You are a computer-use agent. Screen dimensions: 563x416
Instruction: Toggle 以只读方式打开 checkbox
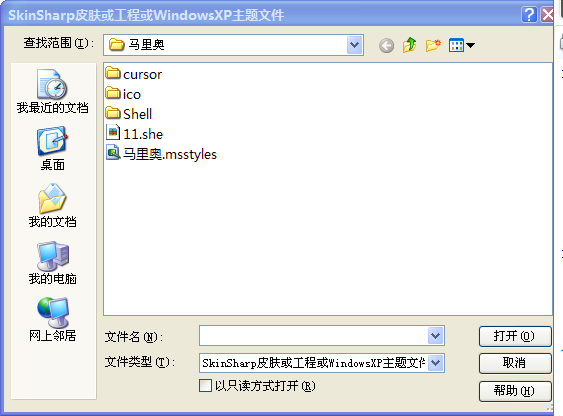tap(205, 386)
